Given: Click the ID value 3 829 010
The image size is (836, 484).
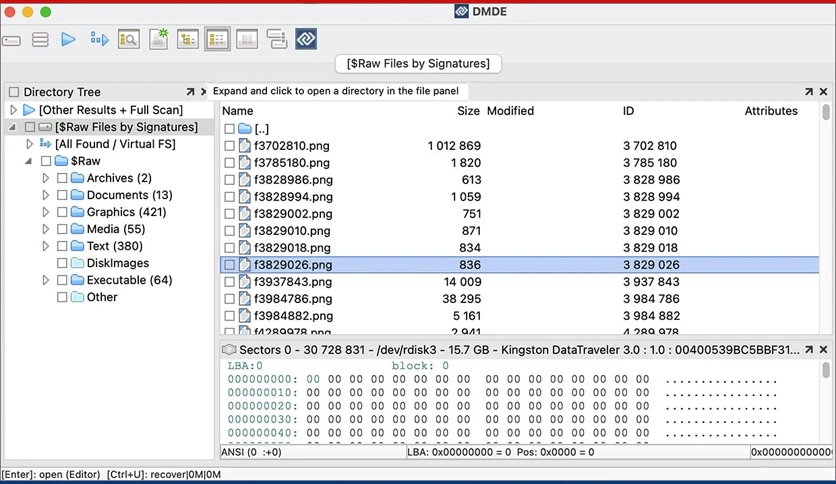Looking at the screenshot, I should coord(650,231).
